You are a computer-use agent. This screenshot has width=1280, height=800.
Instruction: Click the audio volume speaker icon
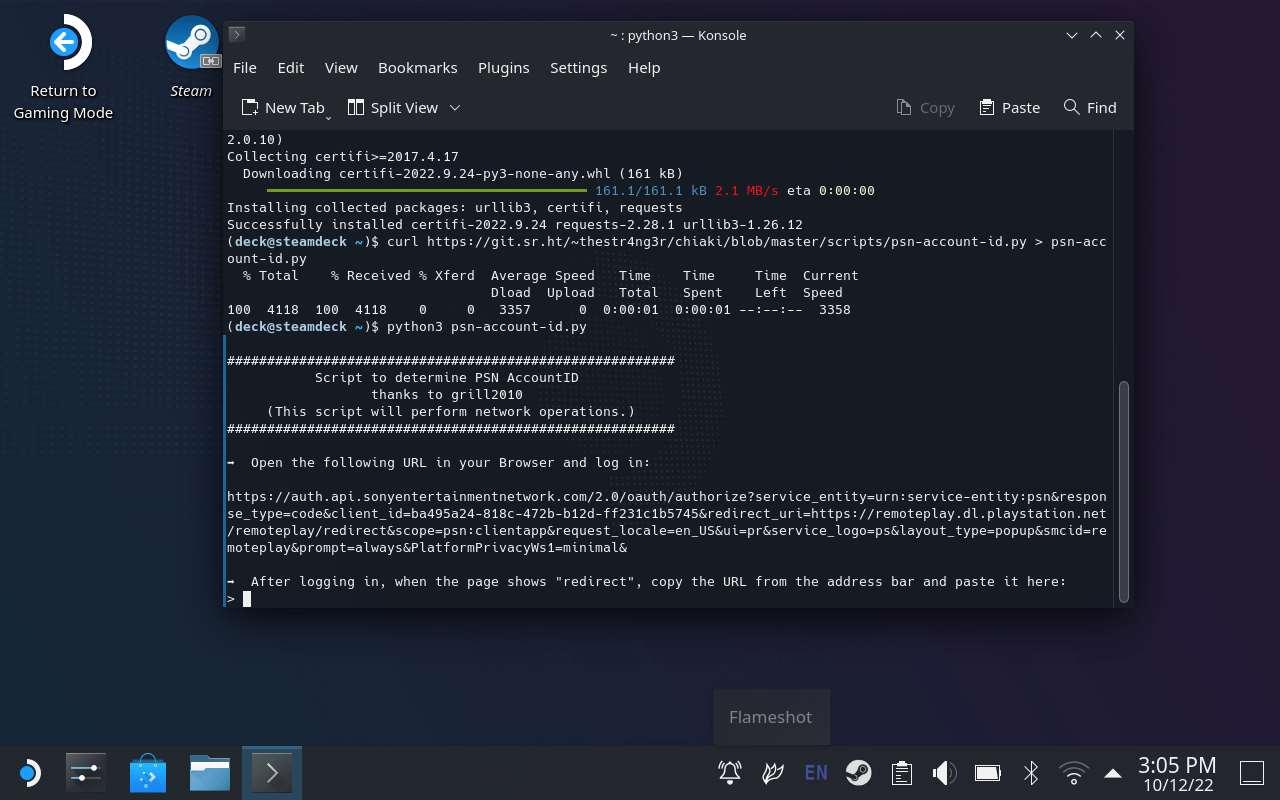944,772
